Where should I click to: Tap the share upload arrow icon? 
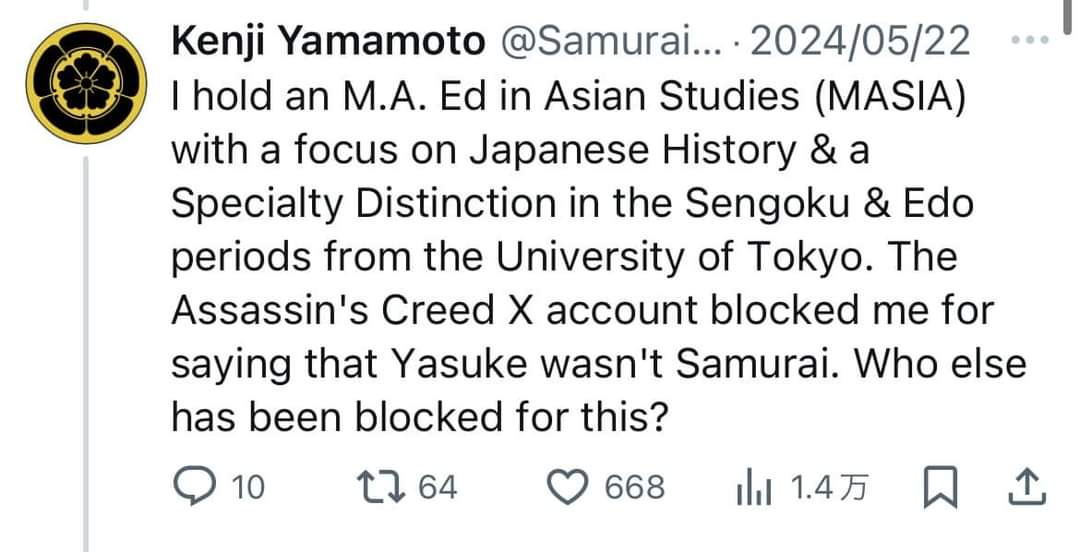(1028, 487)
